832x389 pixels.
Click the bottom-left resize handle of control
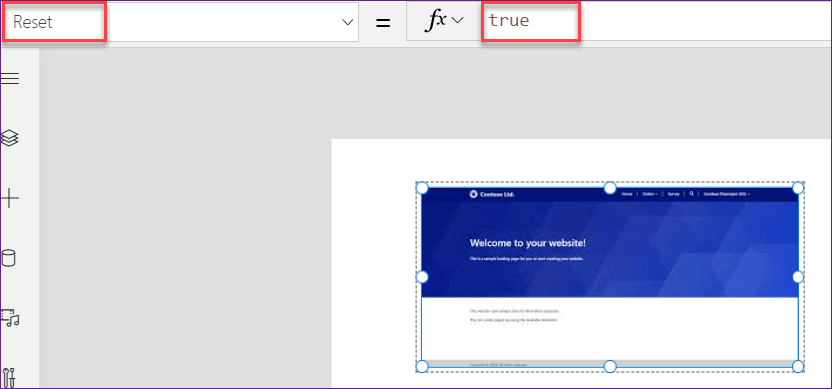[x=422, y=366]
